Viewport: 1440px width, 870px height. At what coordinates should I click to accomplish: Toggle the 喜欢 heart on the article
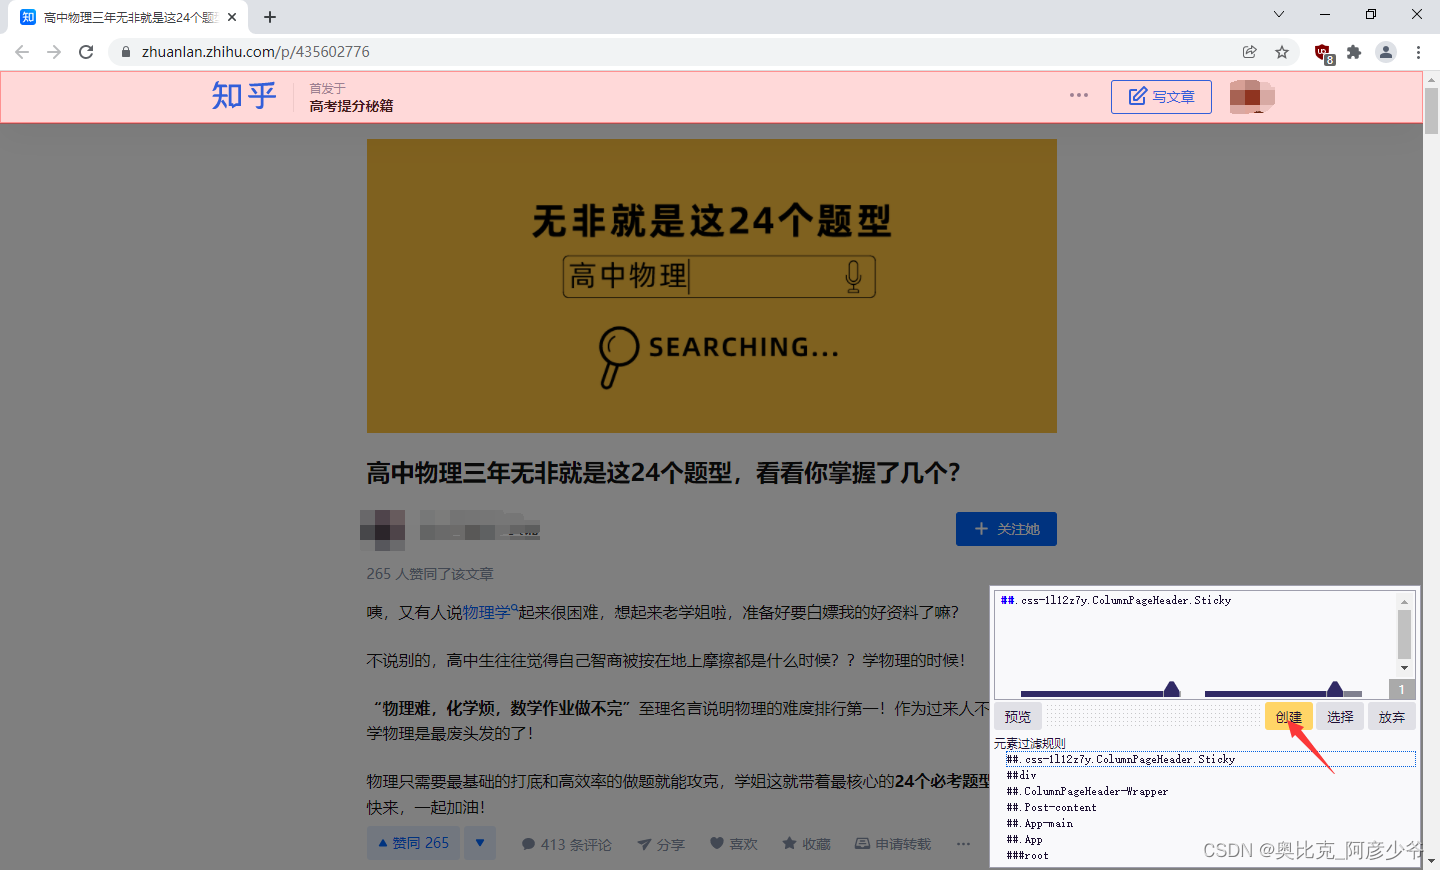[x=716, y=844]
